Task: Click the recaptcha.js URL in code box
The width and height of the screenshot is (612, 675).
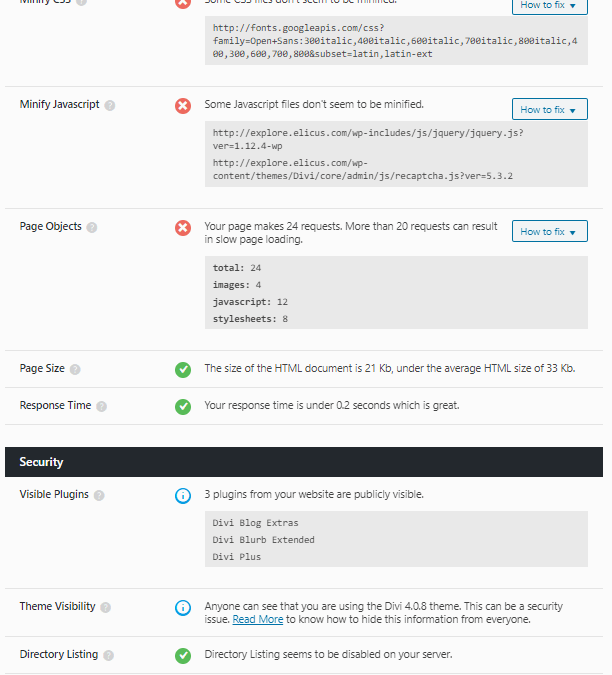Action: pyautogui.click(x=362, y=170)
